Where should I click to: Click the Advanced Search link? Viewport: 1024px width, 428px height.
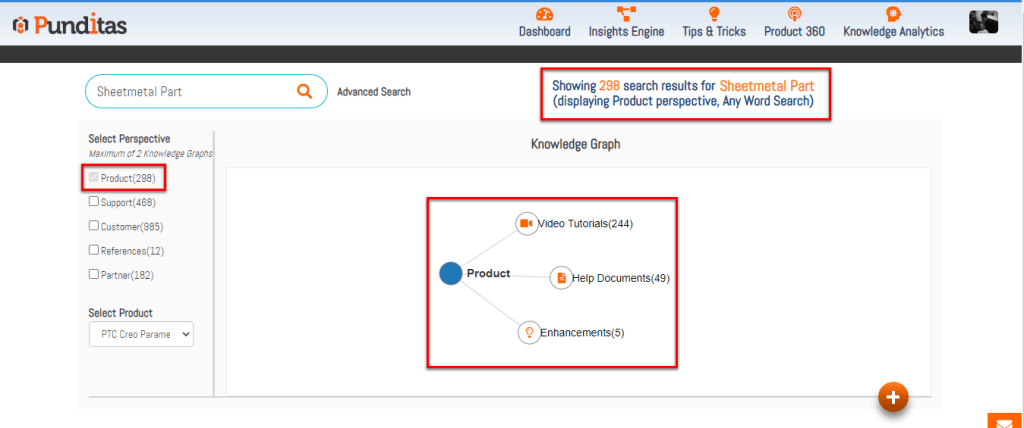coord(373,92)
